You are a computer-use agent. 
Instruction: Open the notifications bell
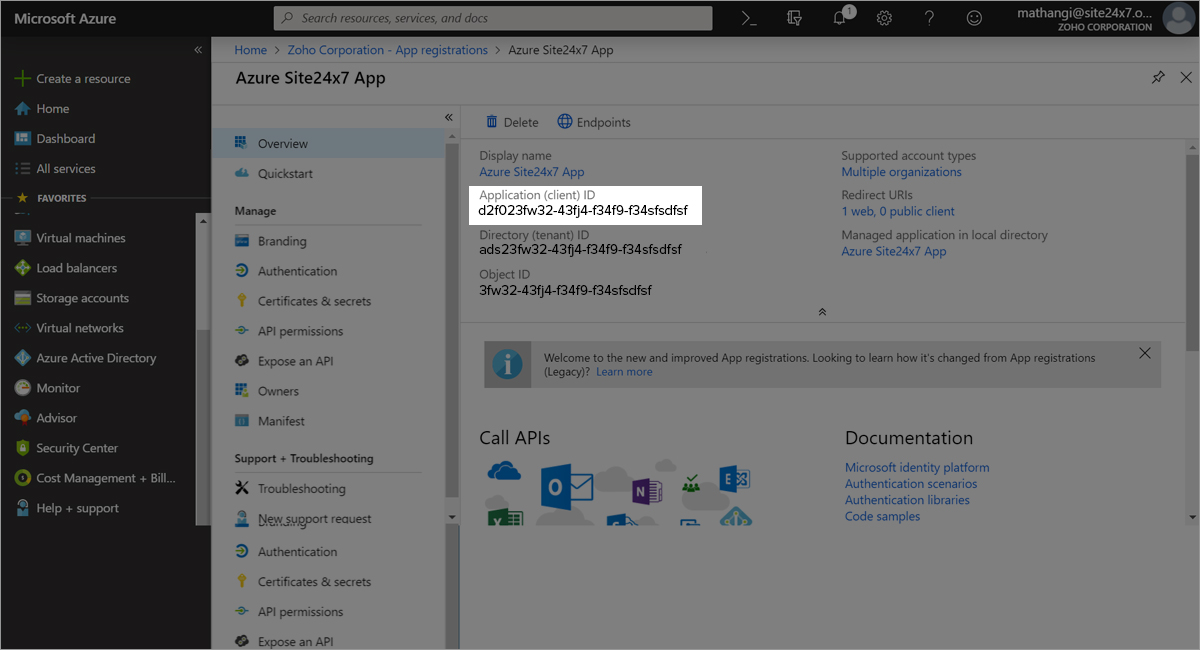point(840,18)
